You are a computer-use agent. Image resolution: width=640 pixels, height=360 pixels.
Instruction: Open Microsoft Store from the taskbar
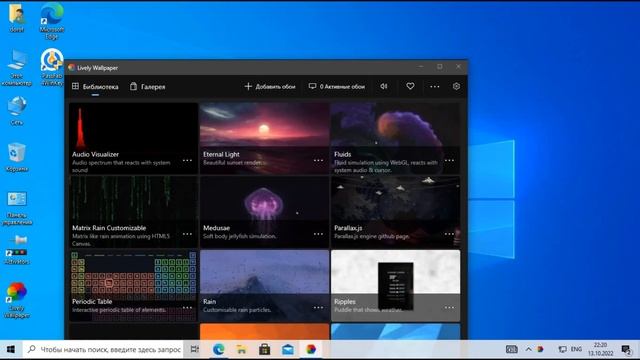(x=264, y=349)
